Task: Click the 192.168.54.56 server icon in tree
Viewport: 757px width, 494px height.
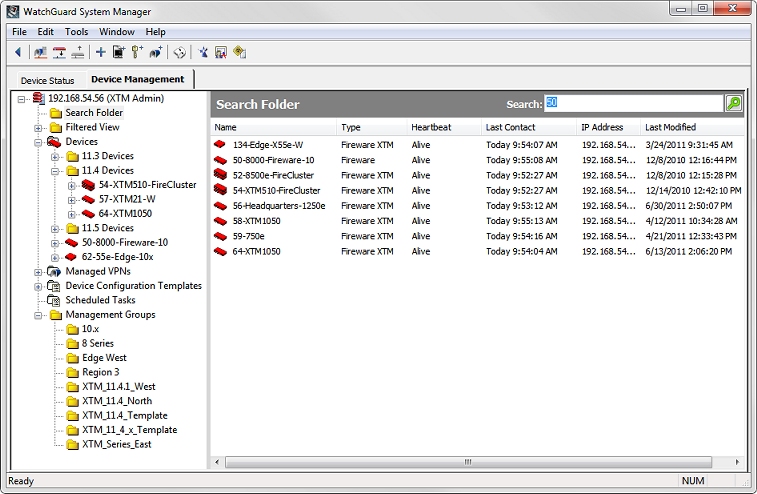Action: coord(39,98)
